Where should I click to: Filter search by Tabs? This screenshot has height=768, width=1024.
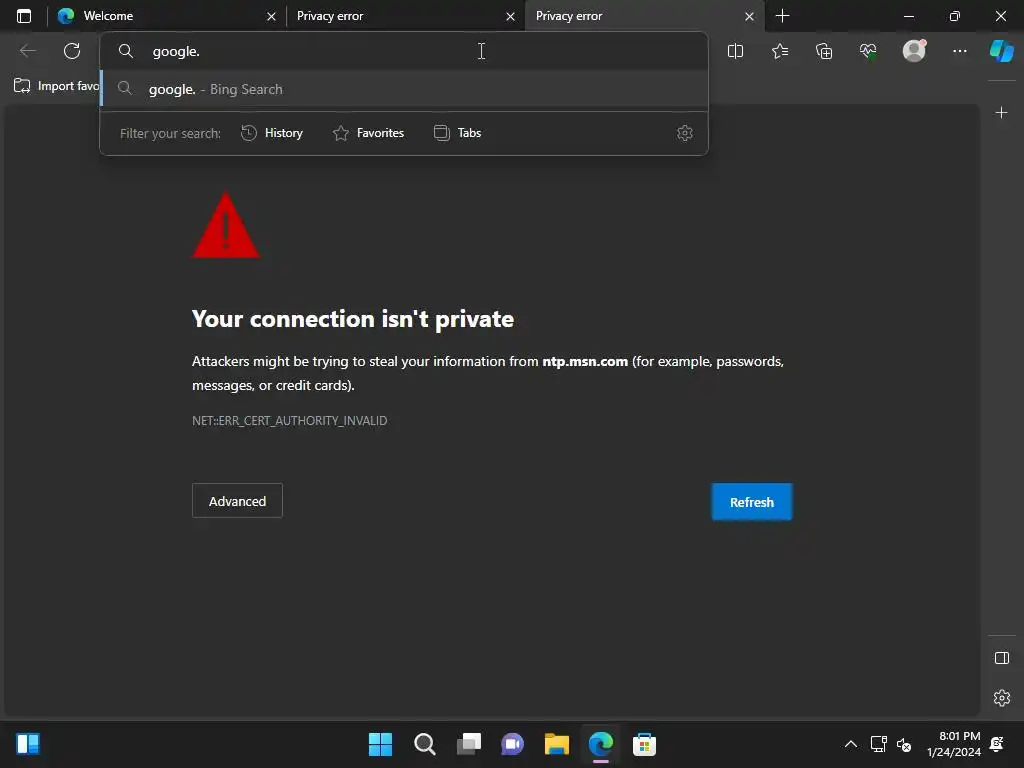(x=458, y=133)
